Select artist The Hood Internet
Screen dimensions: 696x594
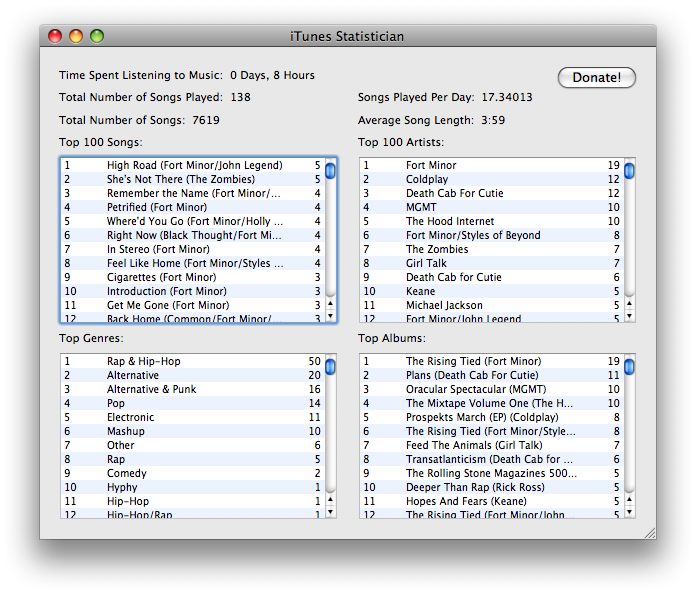coord(492,221)
